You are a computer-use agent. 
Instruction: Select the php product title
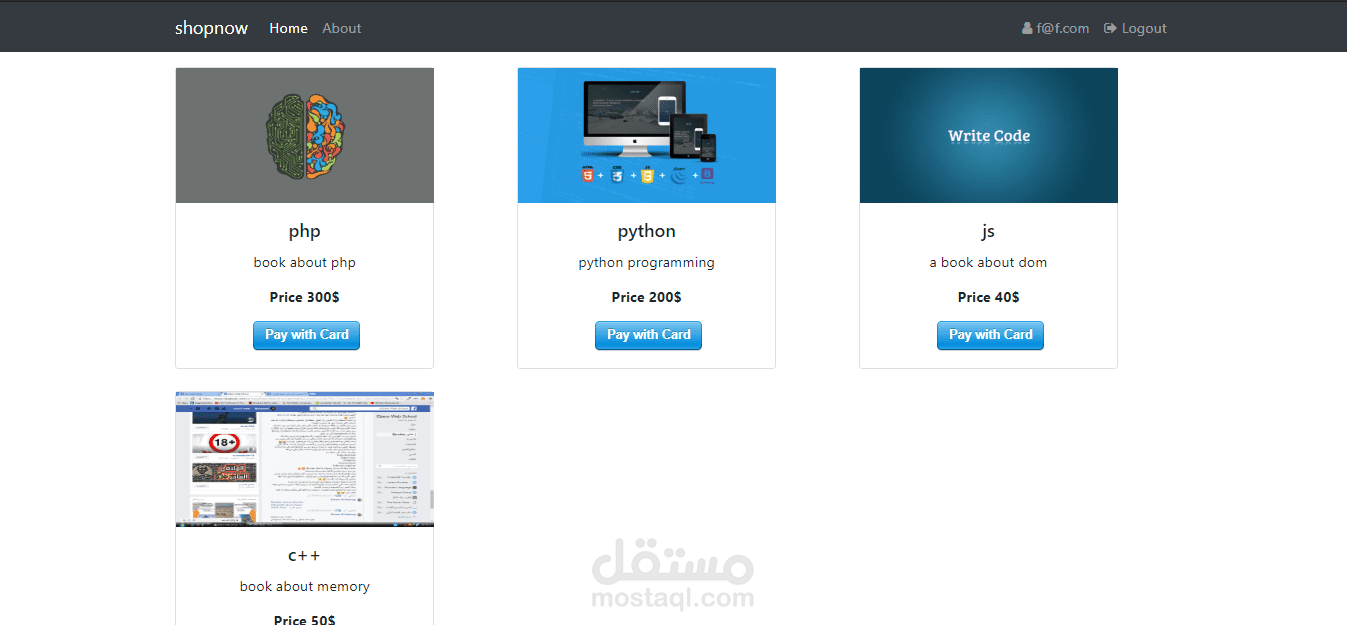(305, 232)
